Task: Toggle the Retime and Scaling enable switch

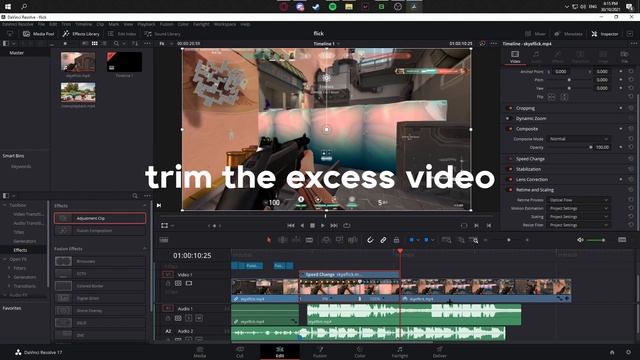Action: (x=510, y=190)
